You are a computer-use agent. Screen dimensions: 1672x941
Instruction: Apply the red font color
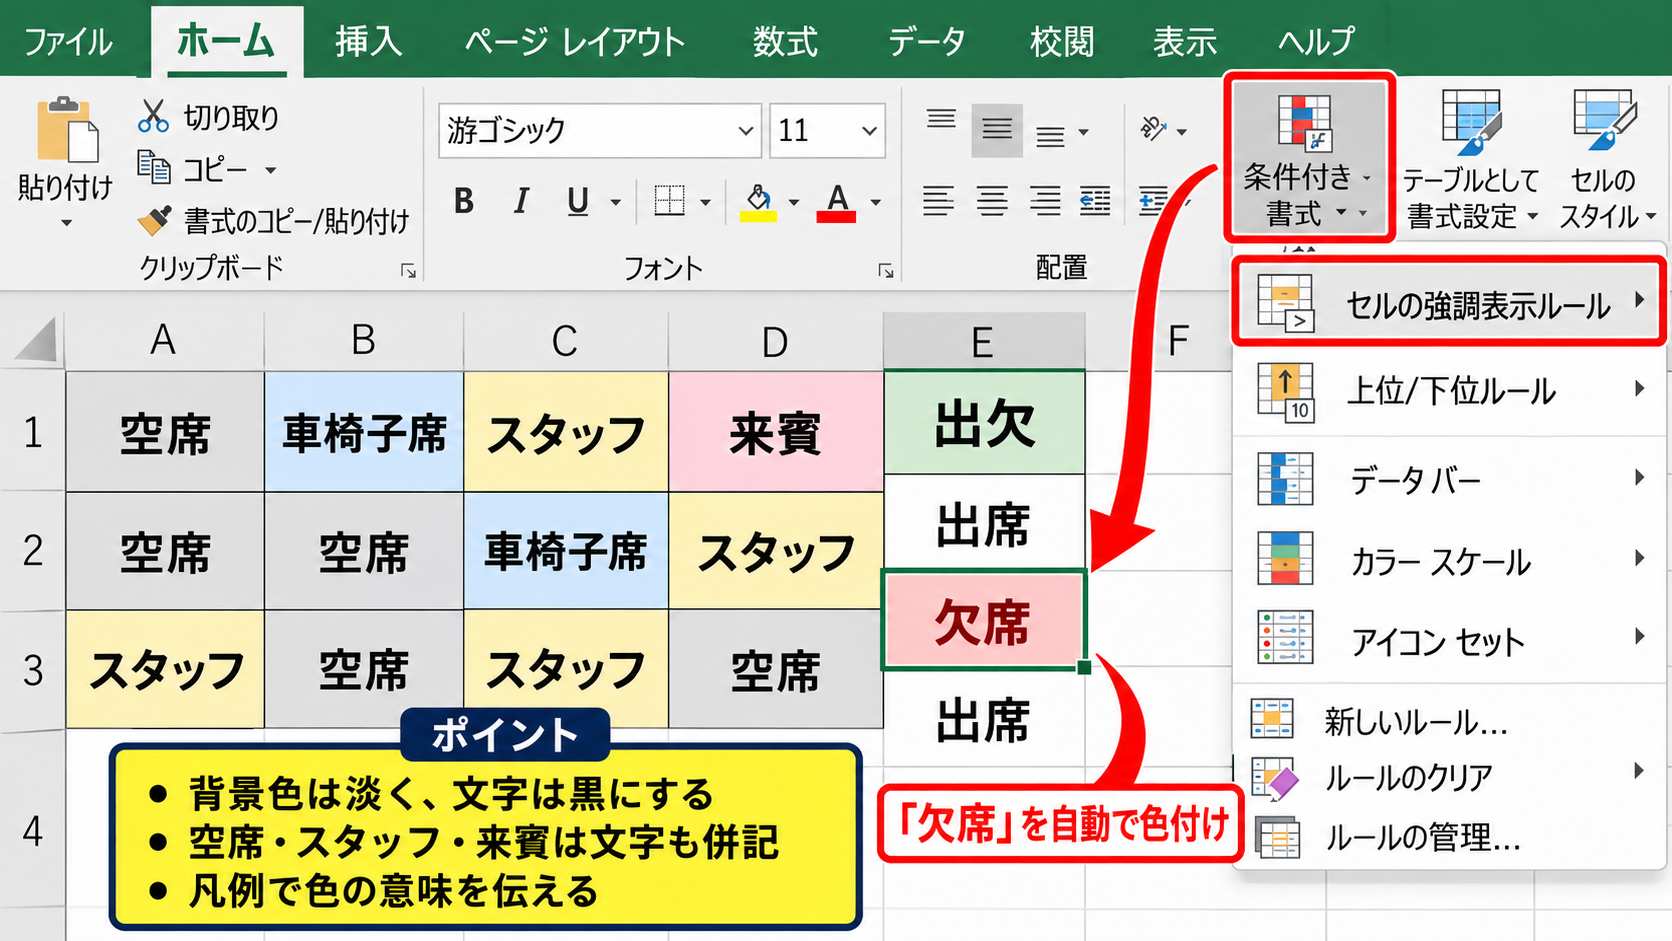837,202
